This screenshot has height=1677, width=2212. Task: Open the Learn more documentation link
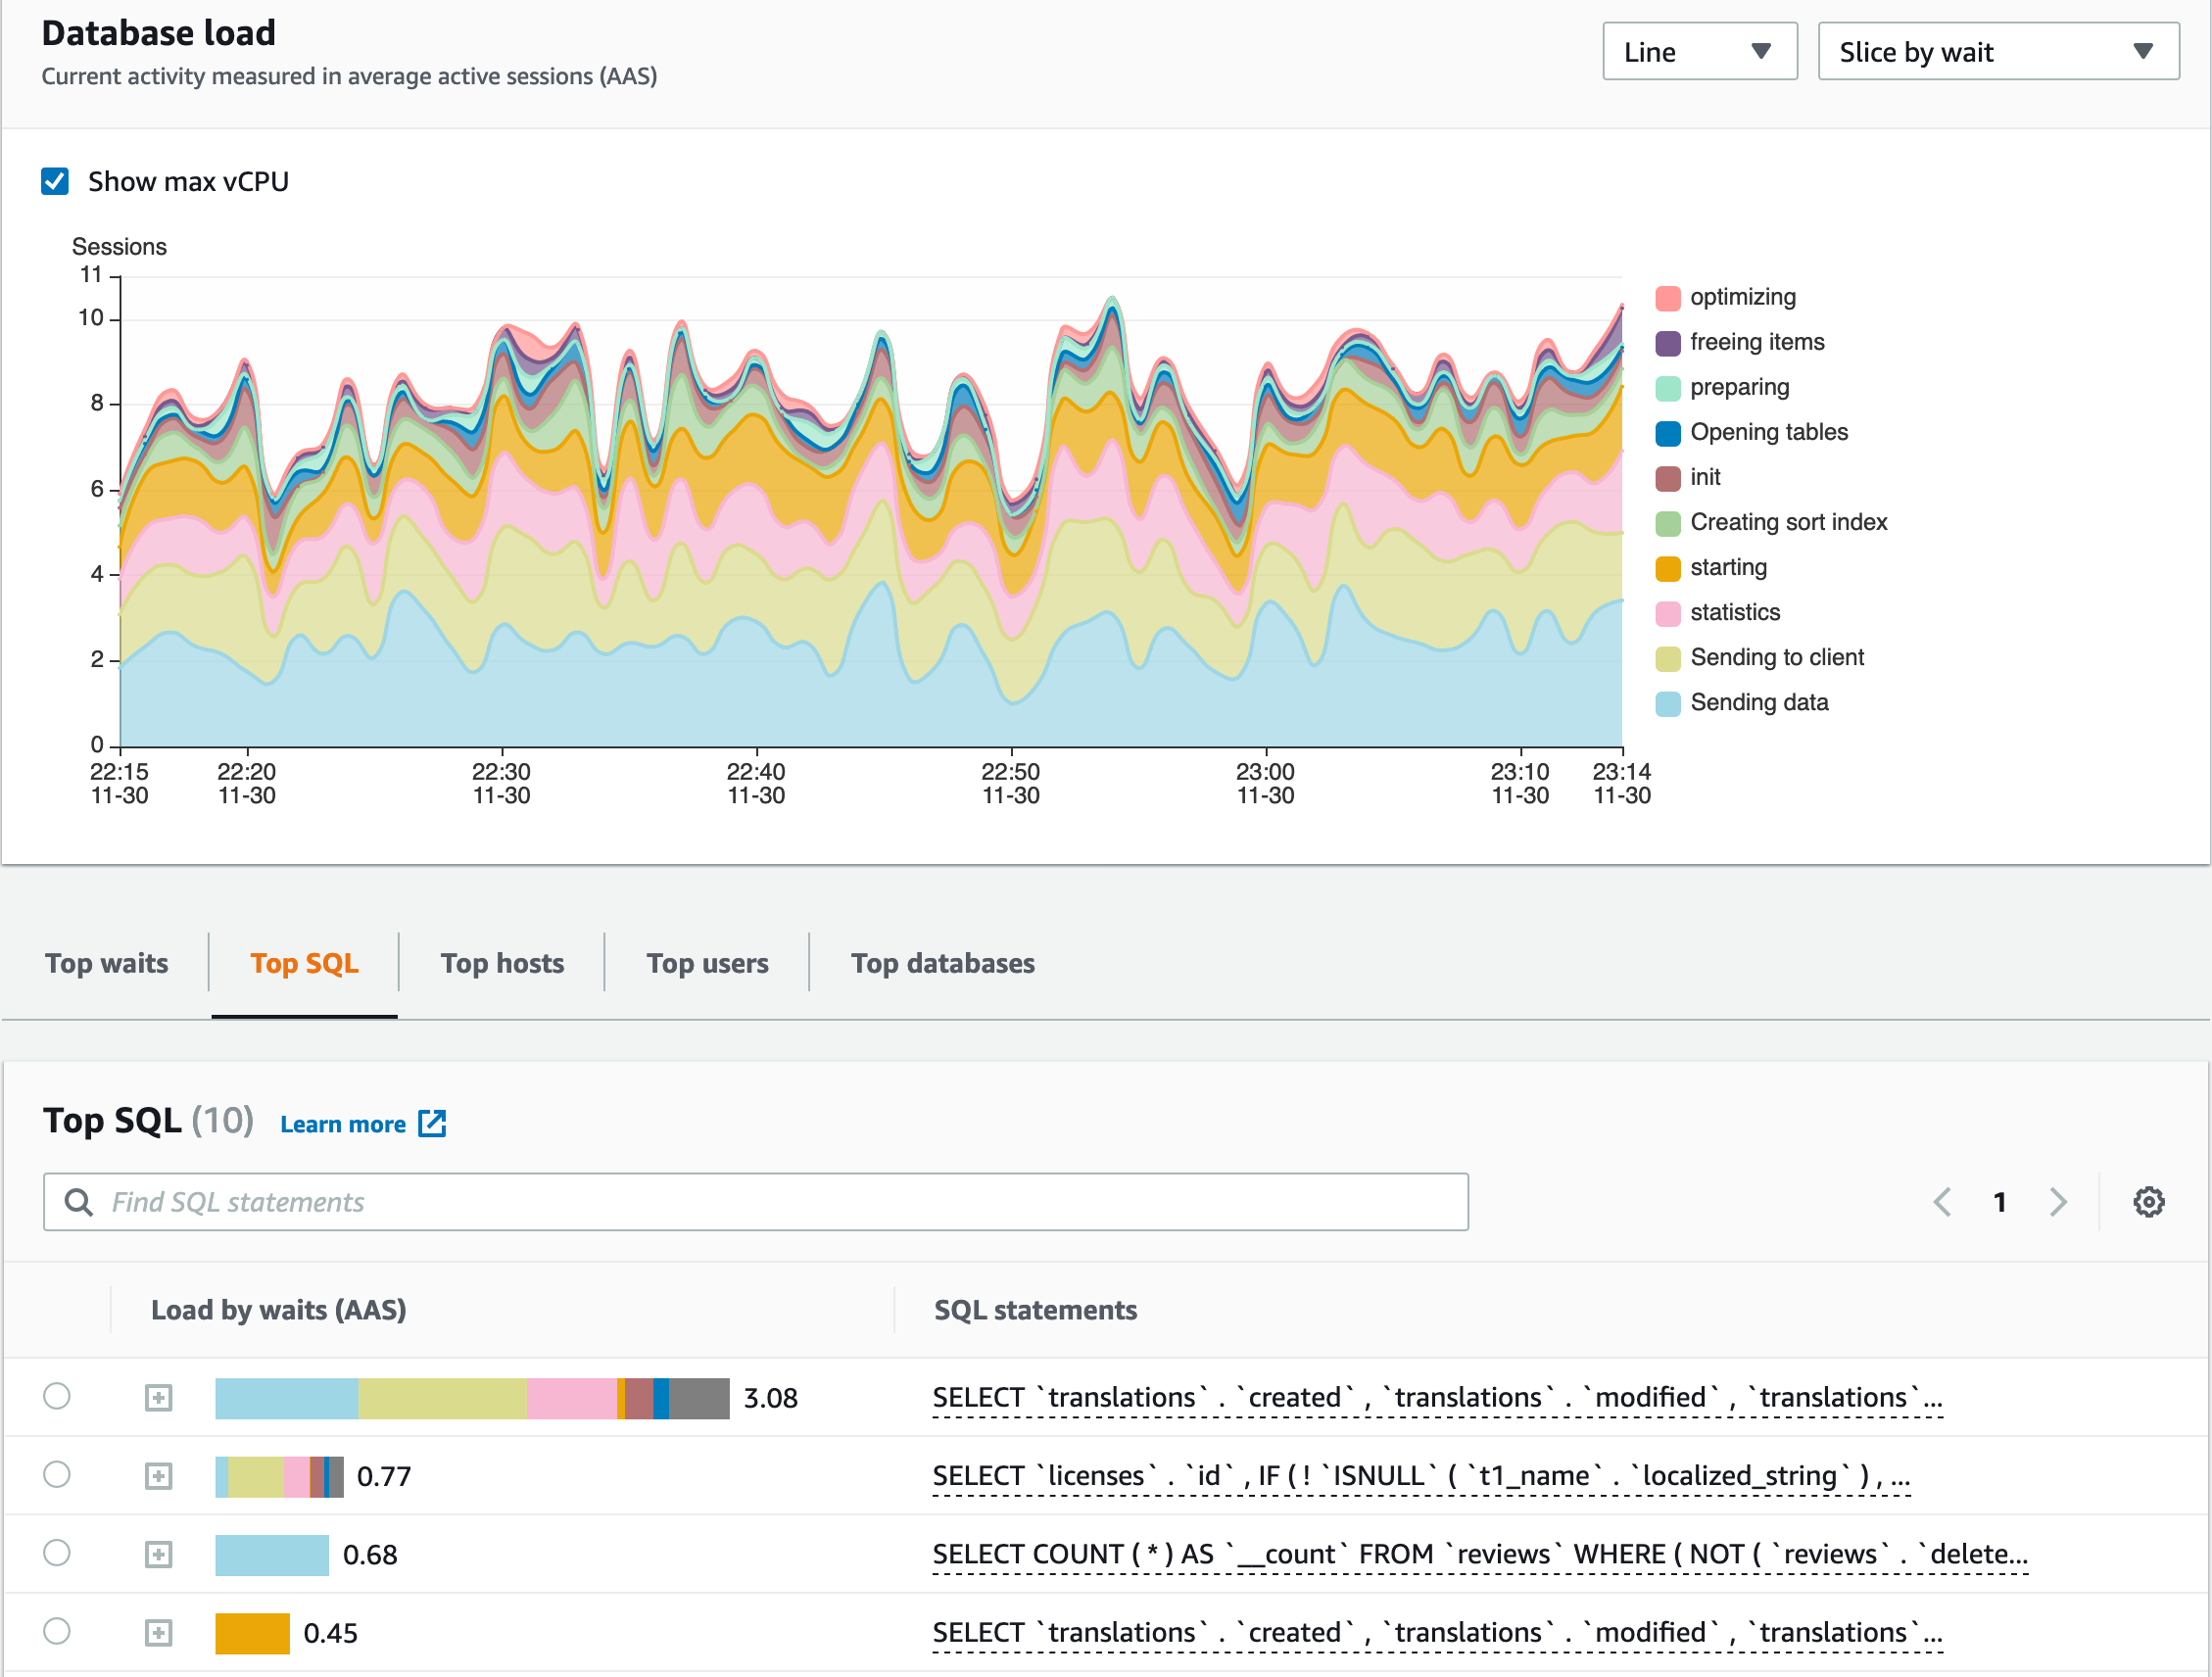pos(344,1123)
